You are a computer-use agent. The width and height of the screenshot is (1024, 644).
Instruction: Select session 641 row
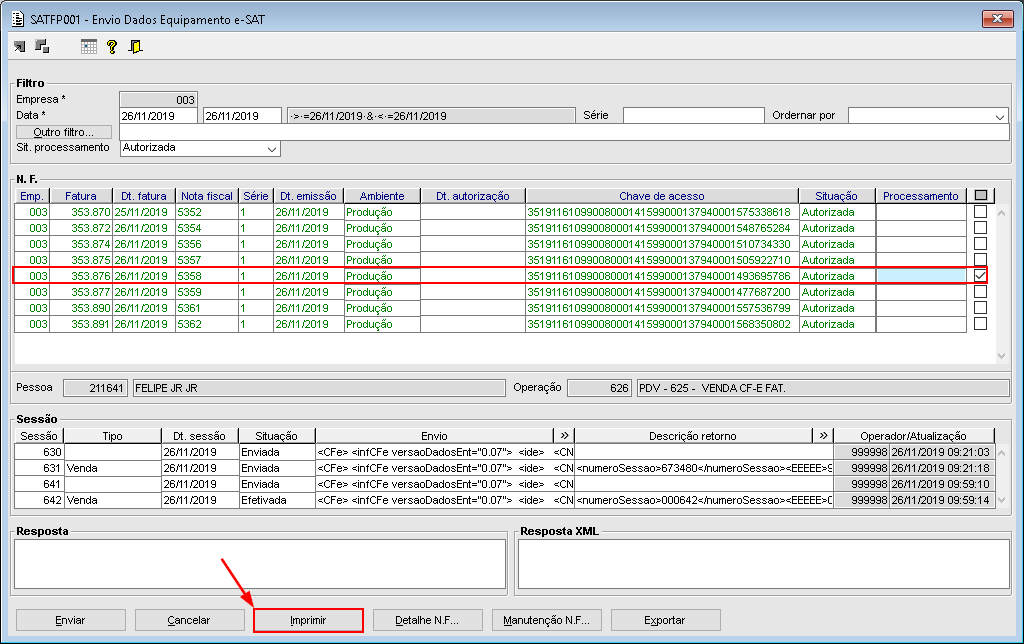pyautogui.click(x=504, y=484)
